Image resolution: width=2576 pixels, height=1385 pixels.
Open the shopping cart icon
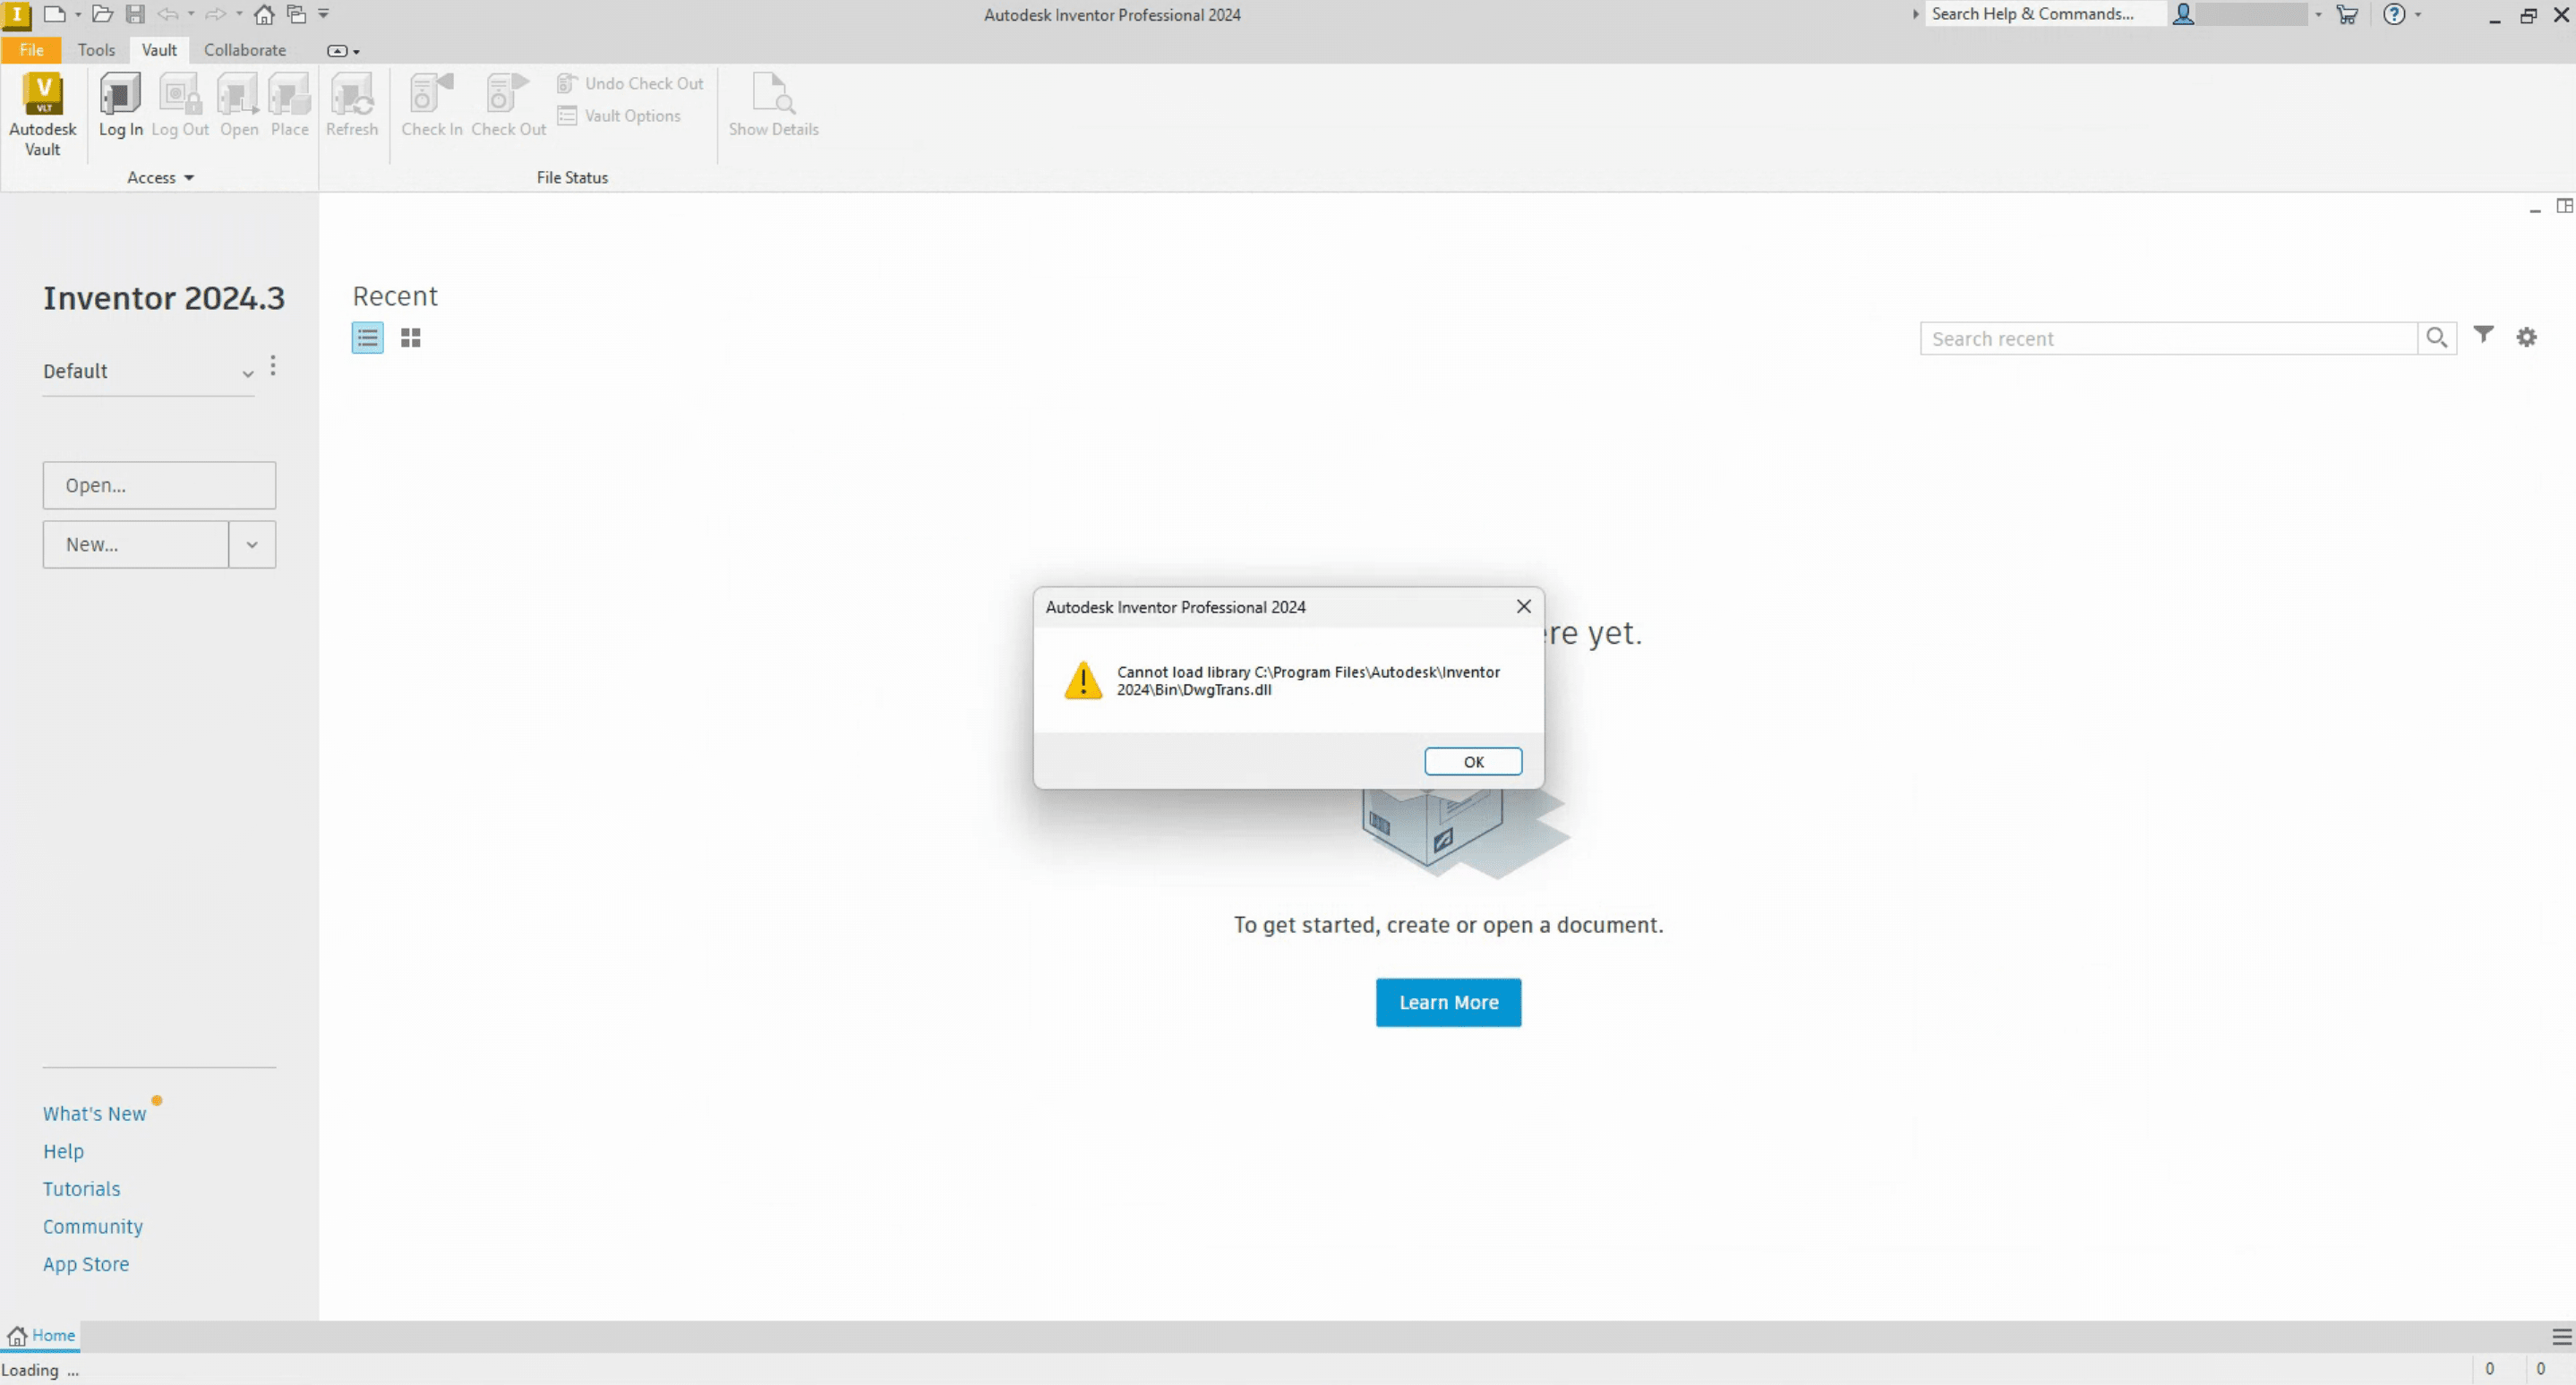coord(2347,14)
